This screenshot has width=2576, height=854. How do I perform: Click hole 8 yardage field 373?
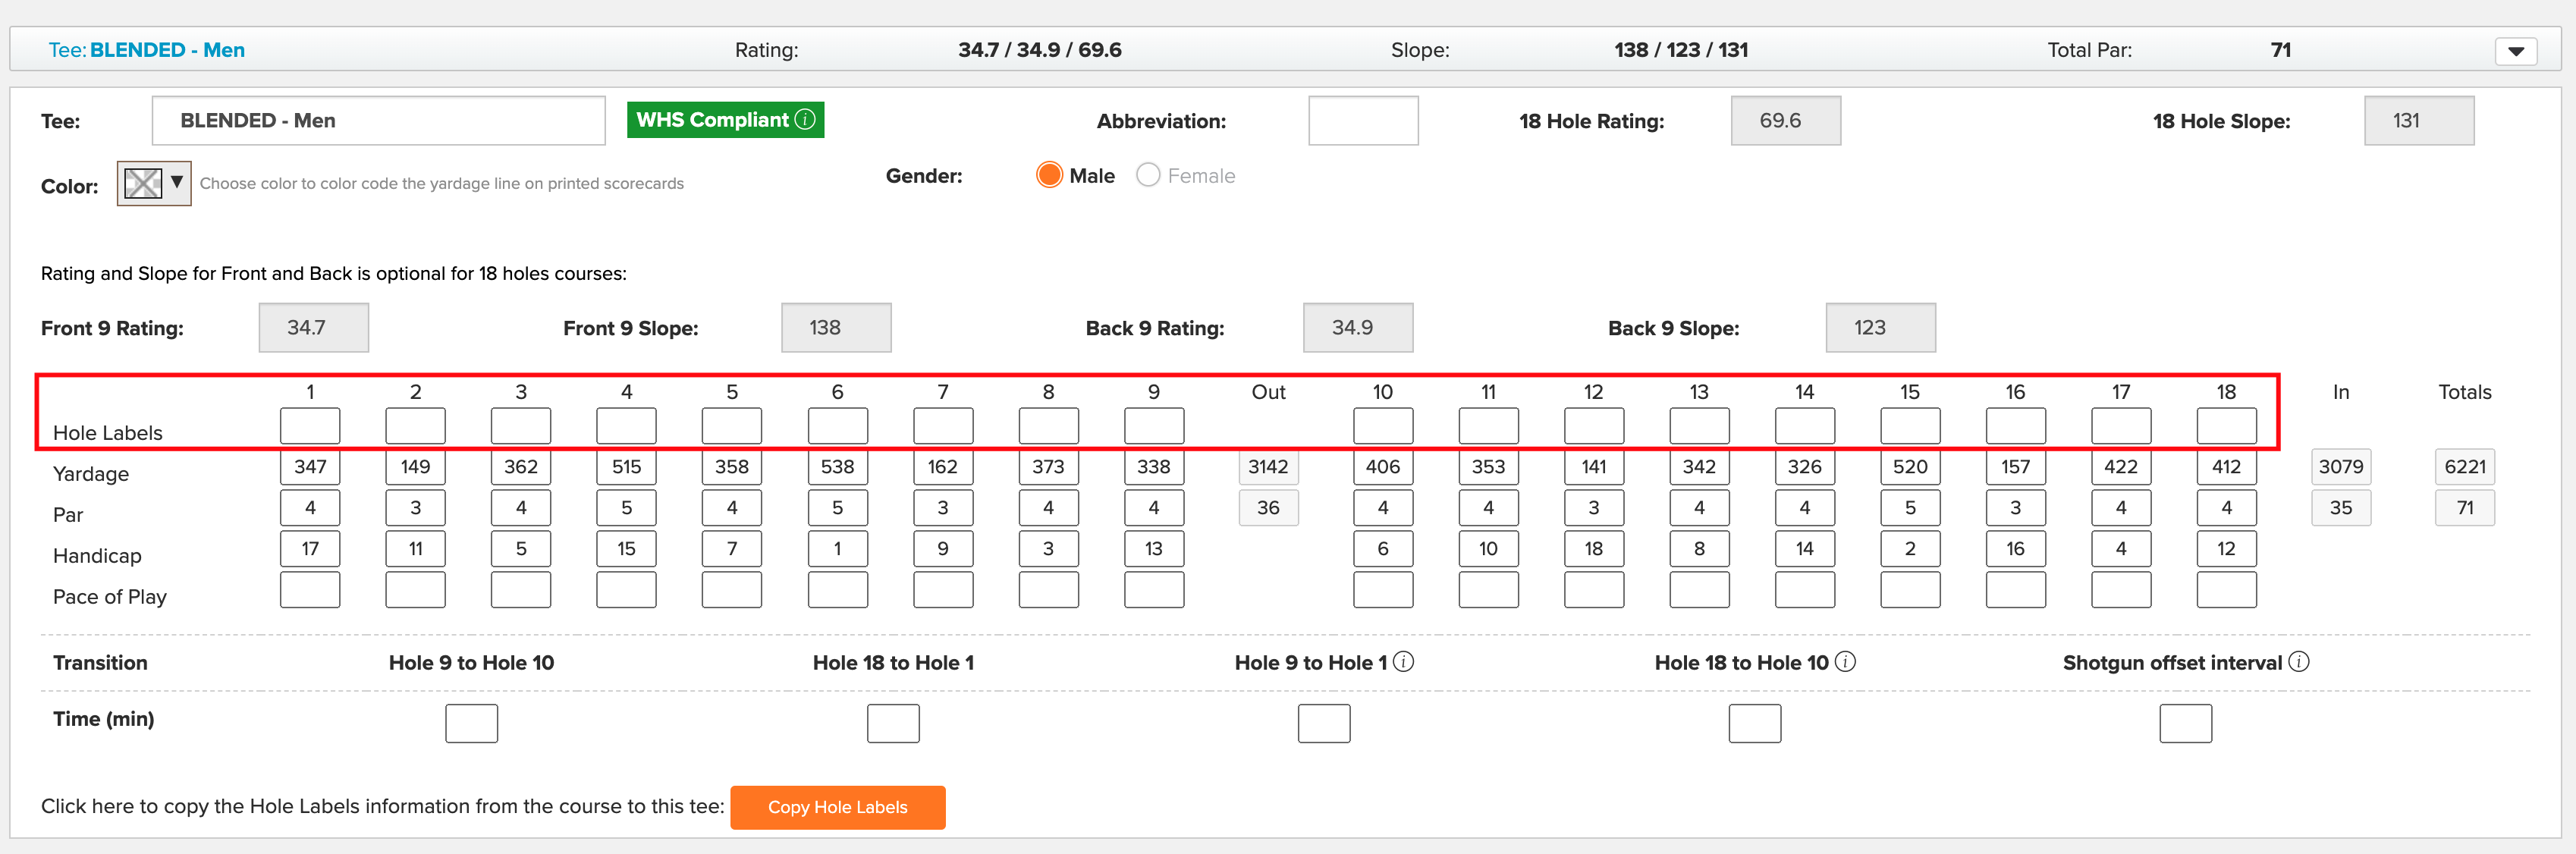[x=1049, y=467]
